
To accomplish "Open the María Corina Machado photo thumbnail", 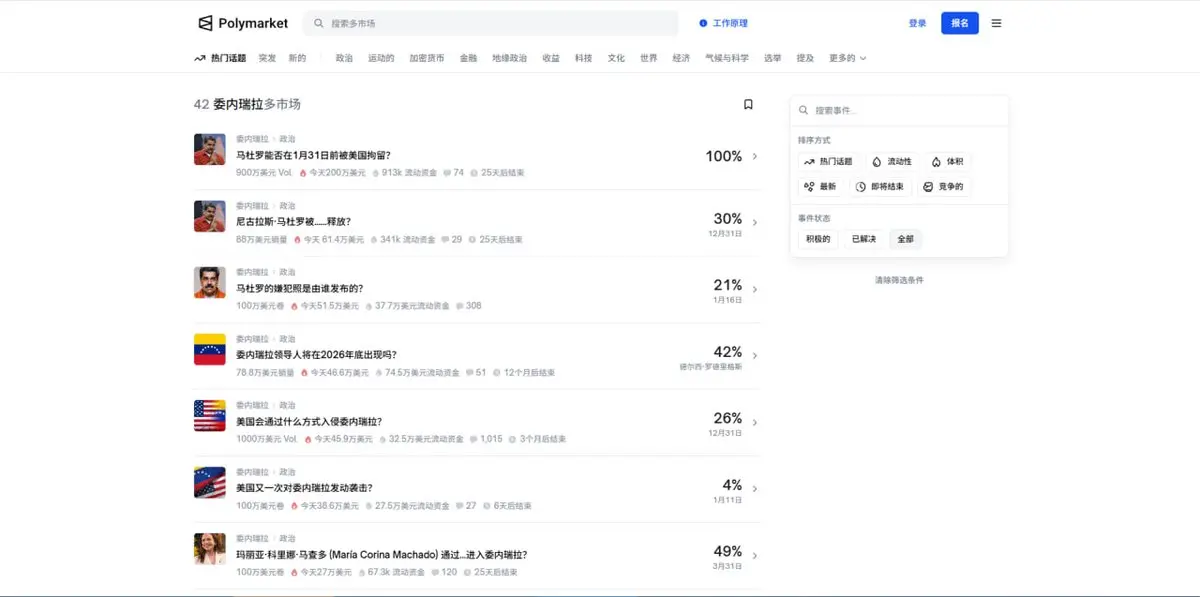I will [209, 549].
